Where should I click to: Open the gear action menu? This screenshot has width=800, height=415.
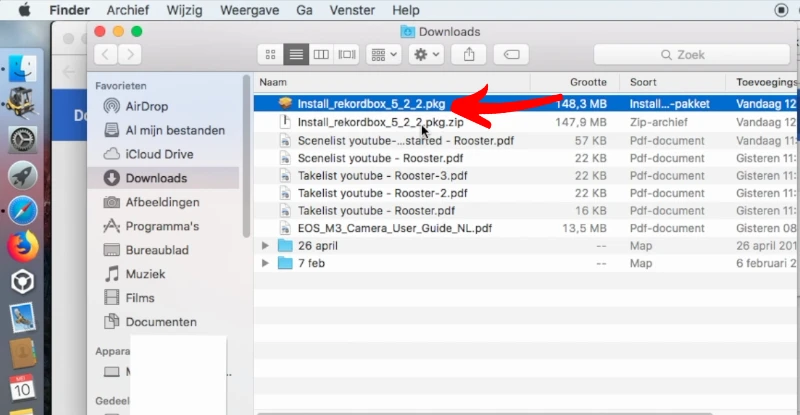click(426, 54)
